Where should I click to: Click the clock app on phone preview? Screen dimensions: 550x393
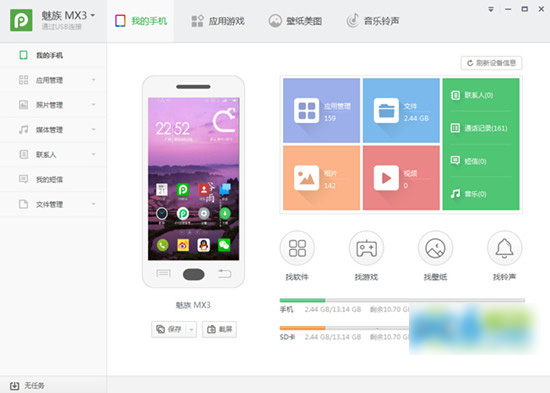pyautogui.click(x=162, y=213)
